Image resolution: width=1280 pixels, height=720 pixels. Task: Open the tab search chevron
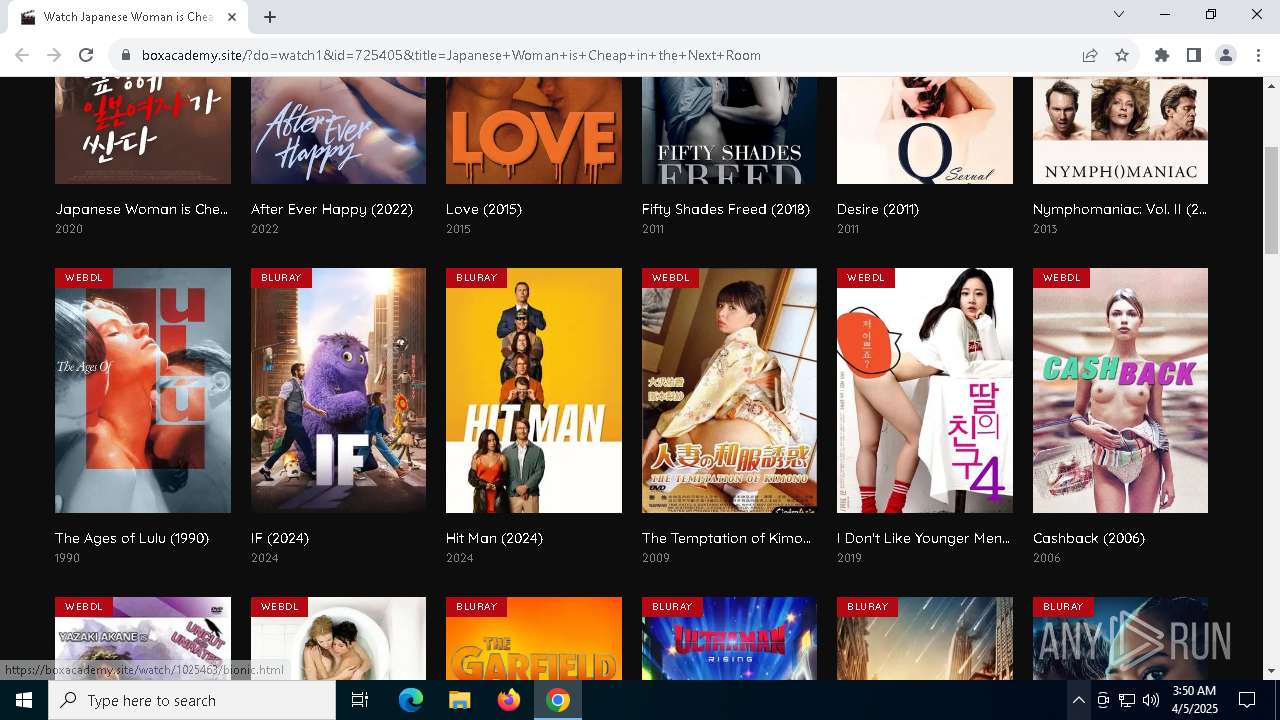[x=1119, y=14]
